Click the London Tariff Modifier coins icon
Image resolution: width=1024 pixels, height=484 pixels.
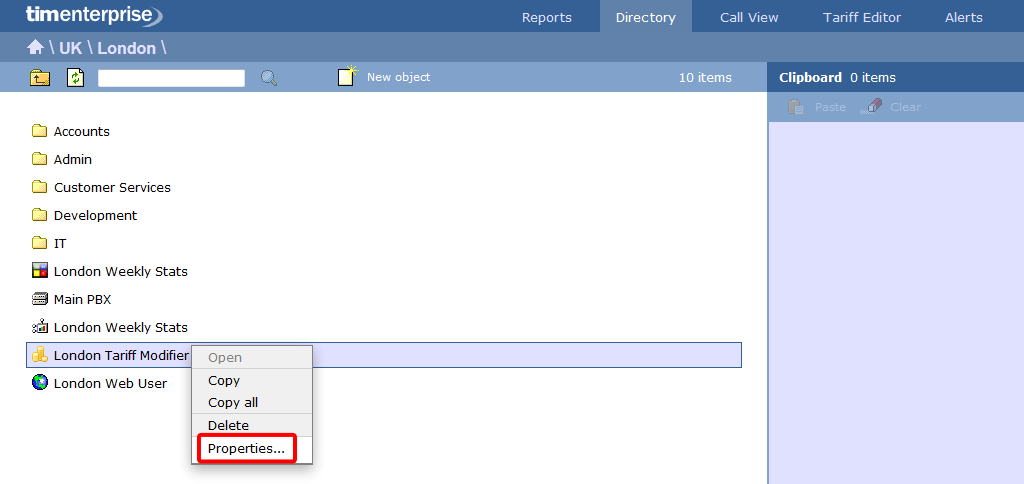[40, 355]
